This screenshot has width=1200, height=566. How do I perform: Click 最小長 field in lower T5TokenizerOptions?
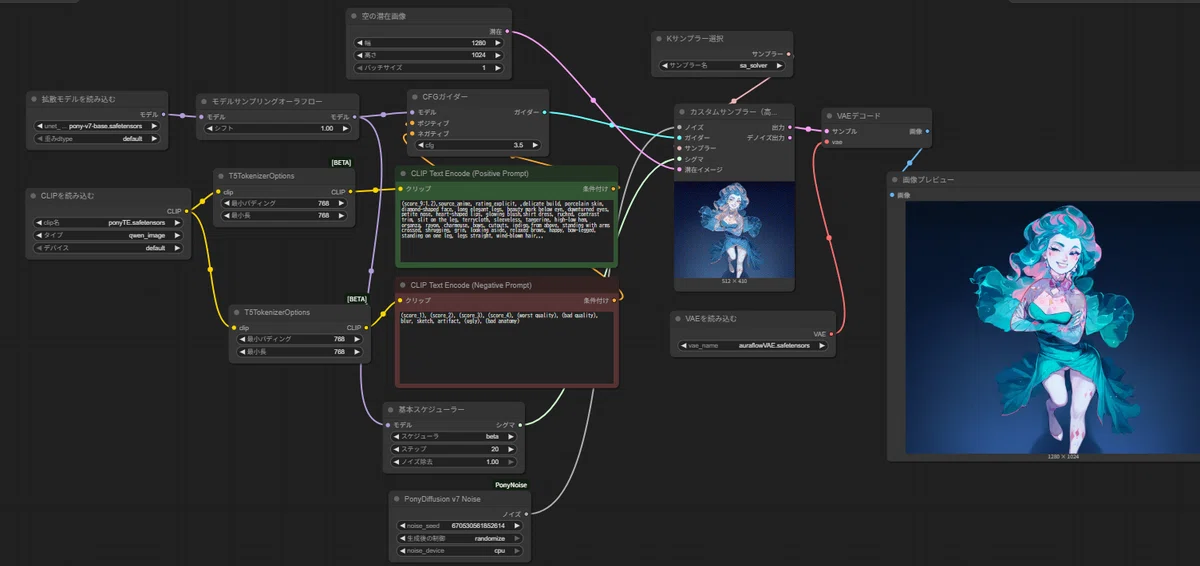(298, 351)
